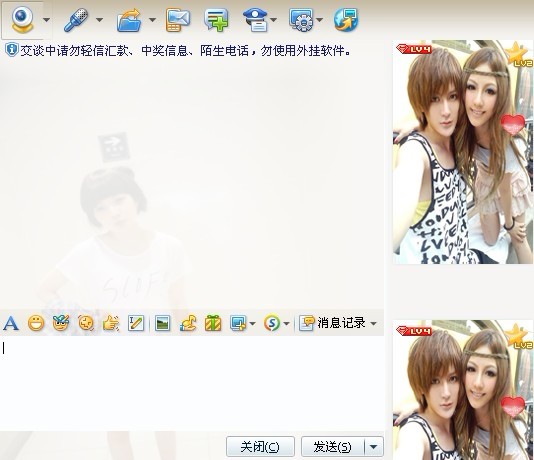Start voice chat with microphone icon

[x=76, y=20]
